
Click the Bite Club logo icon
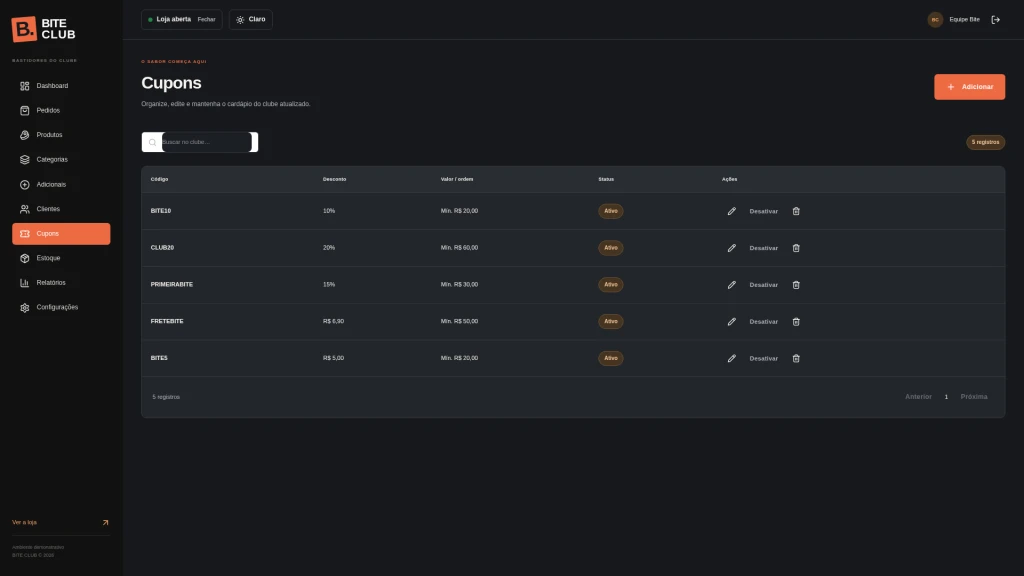(24, 29)
